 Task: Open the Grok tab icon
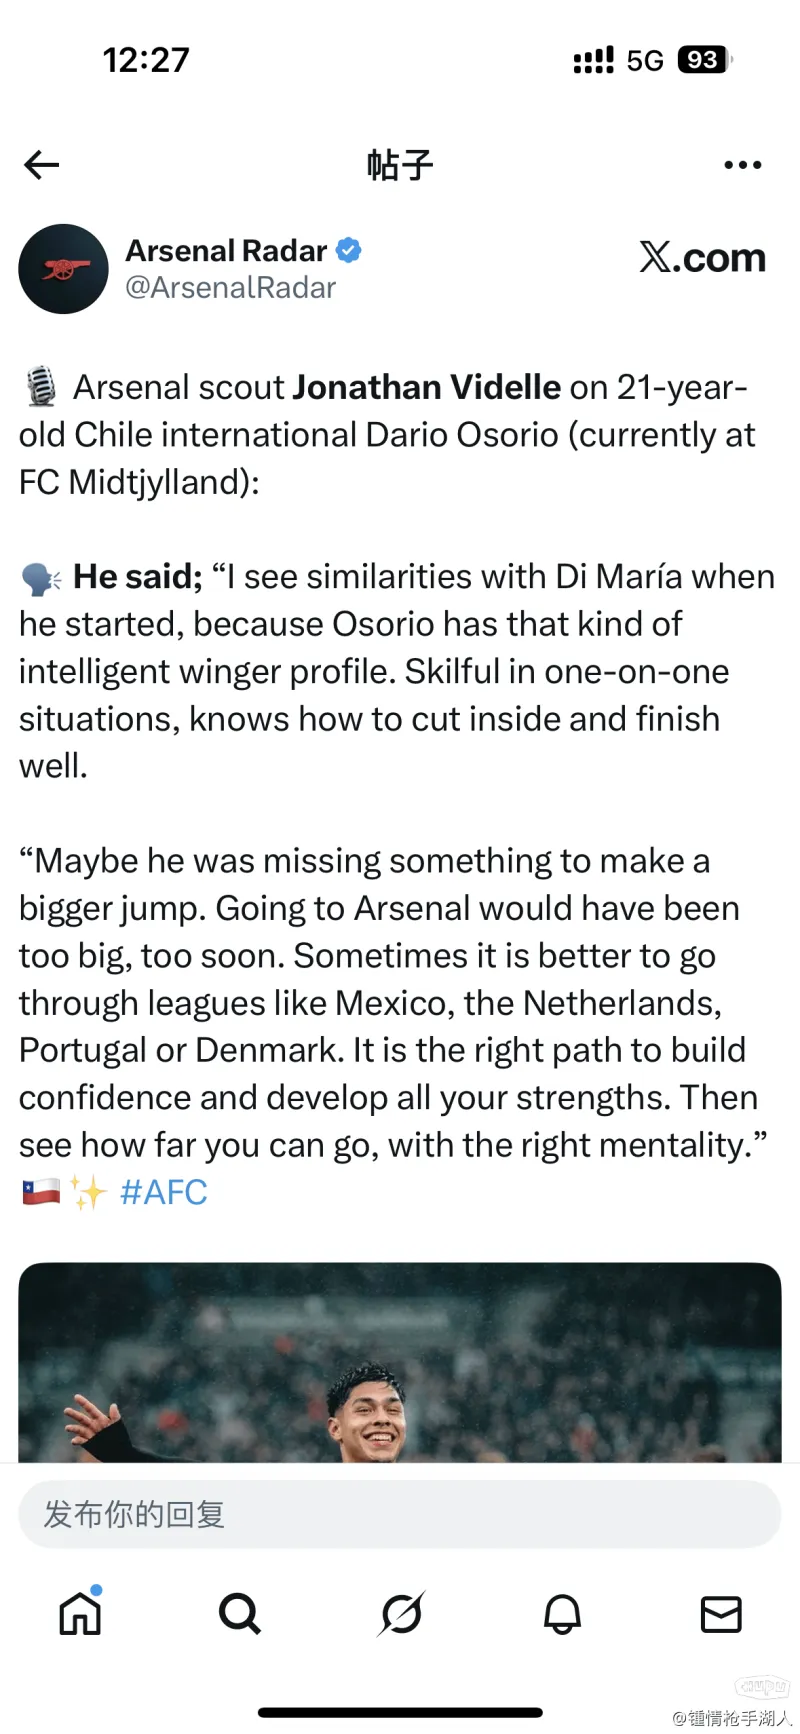(x=402, y=1613)
